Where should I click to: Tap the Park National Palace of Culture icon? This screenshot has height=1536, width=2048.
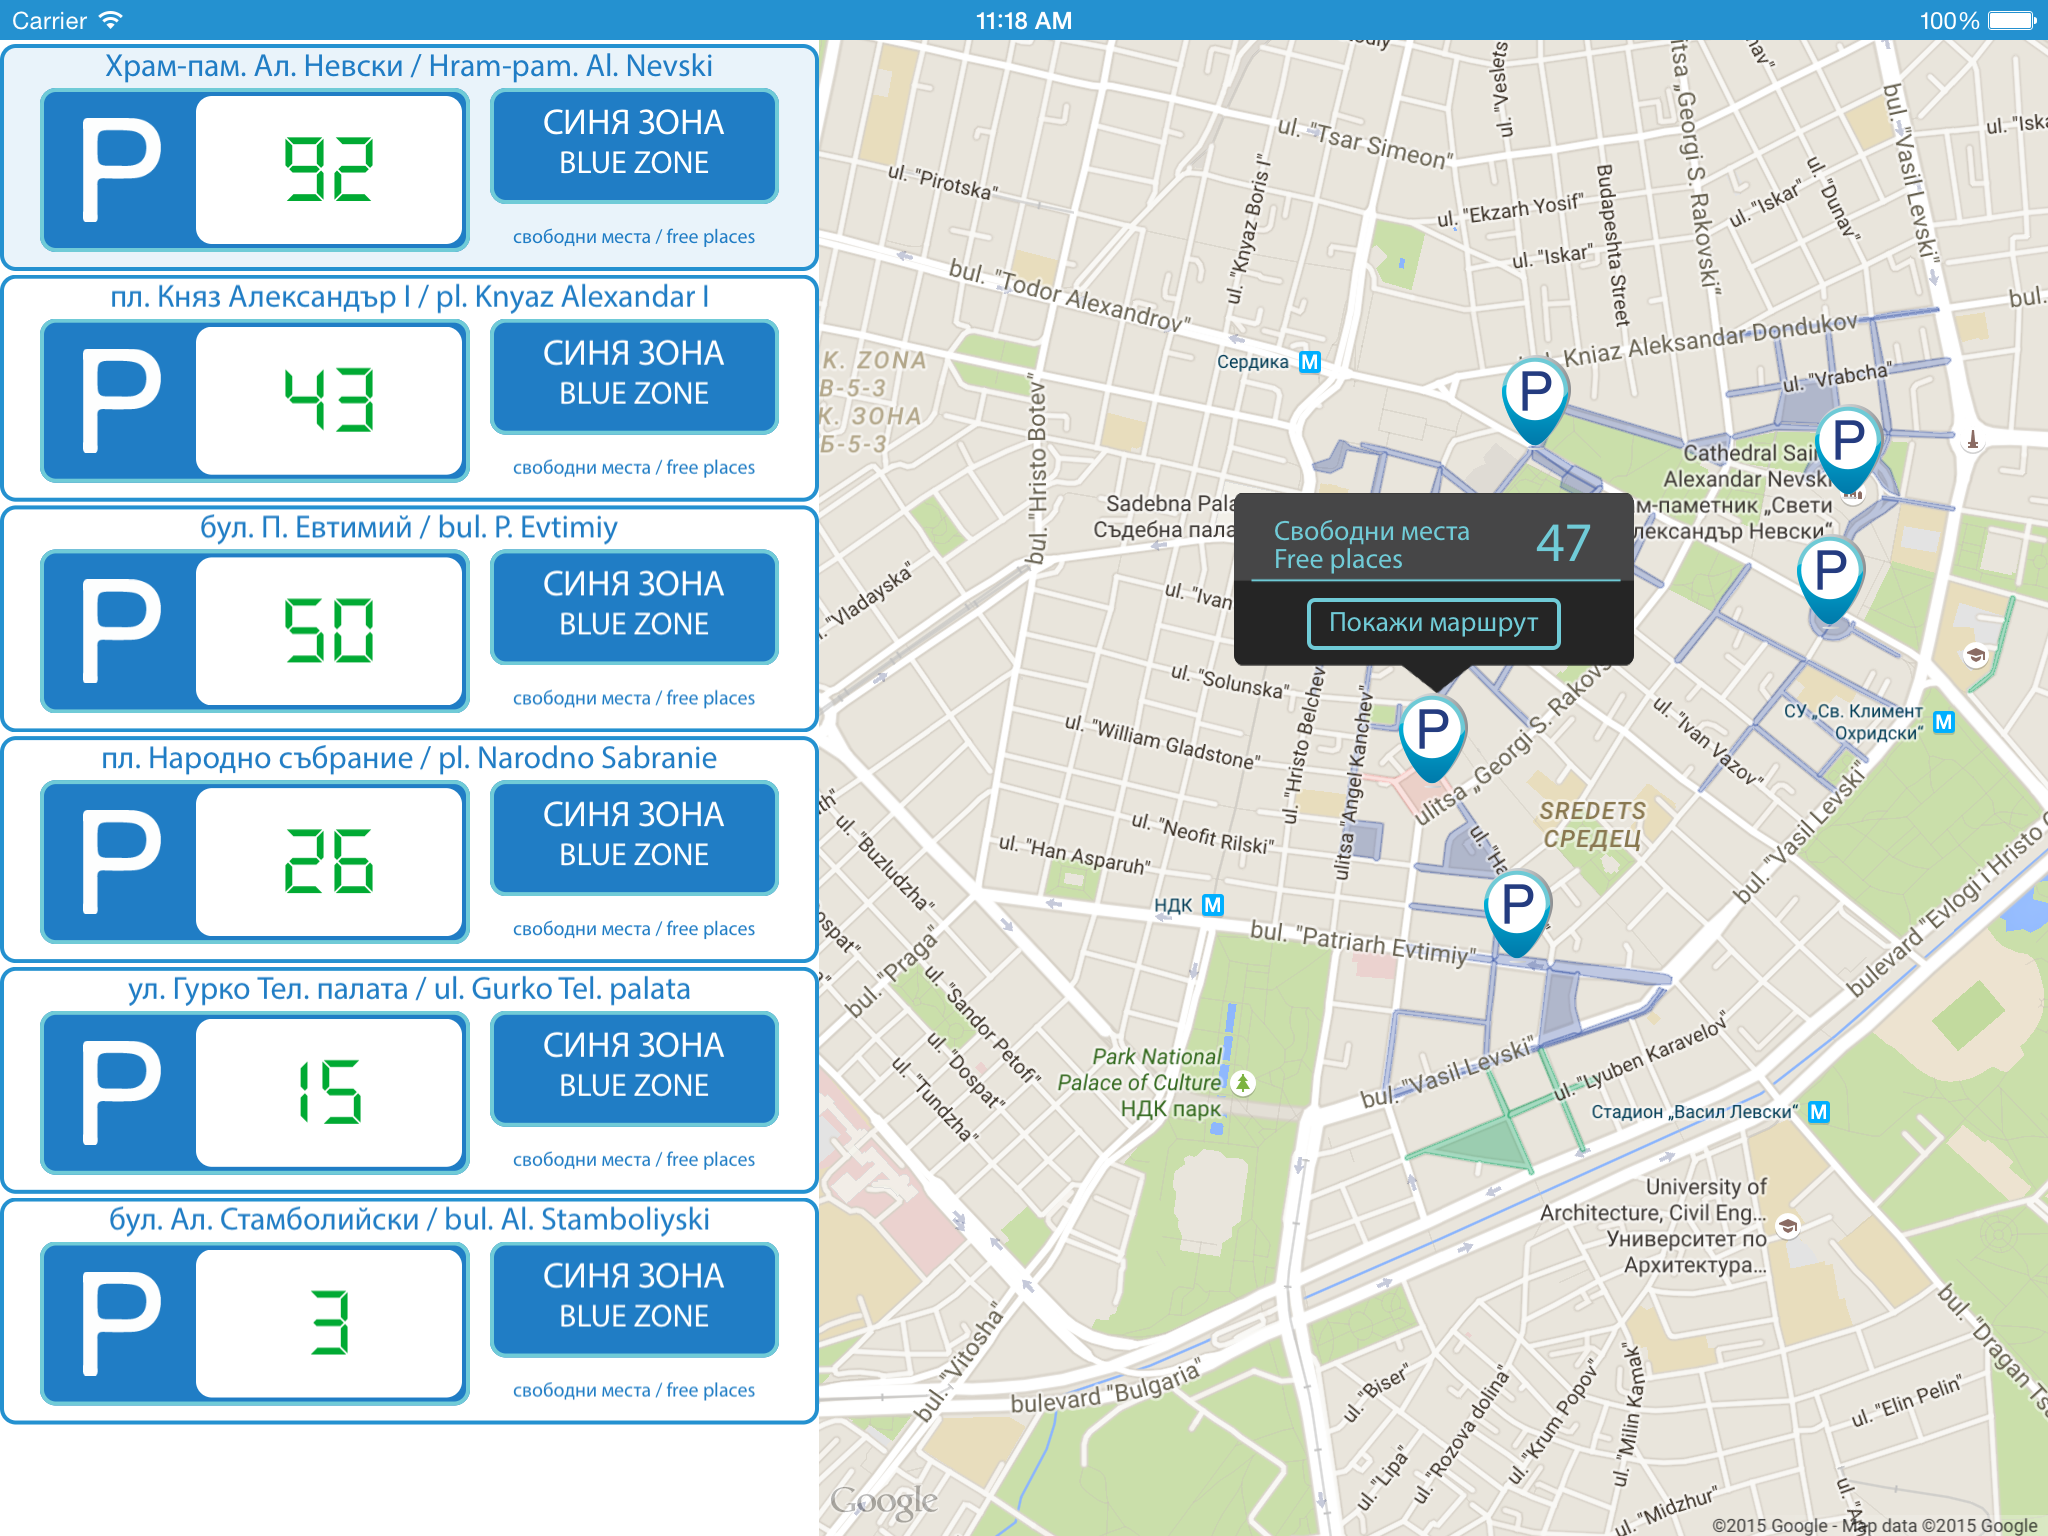[1243, 1082]
